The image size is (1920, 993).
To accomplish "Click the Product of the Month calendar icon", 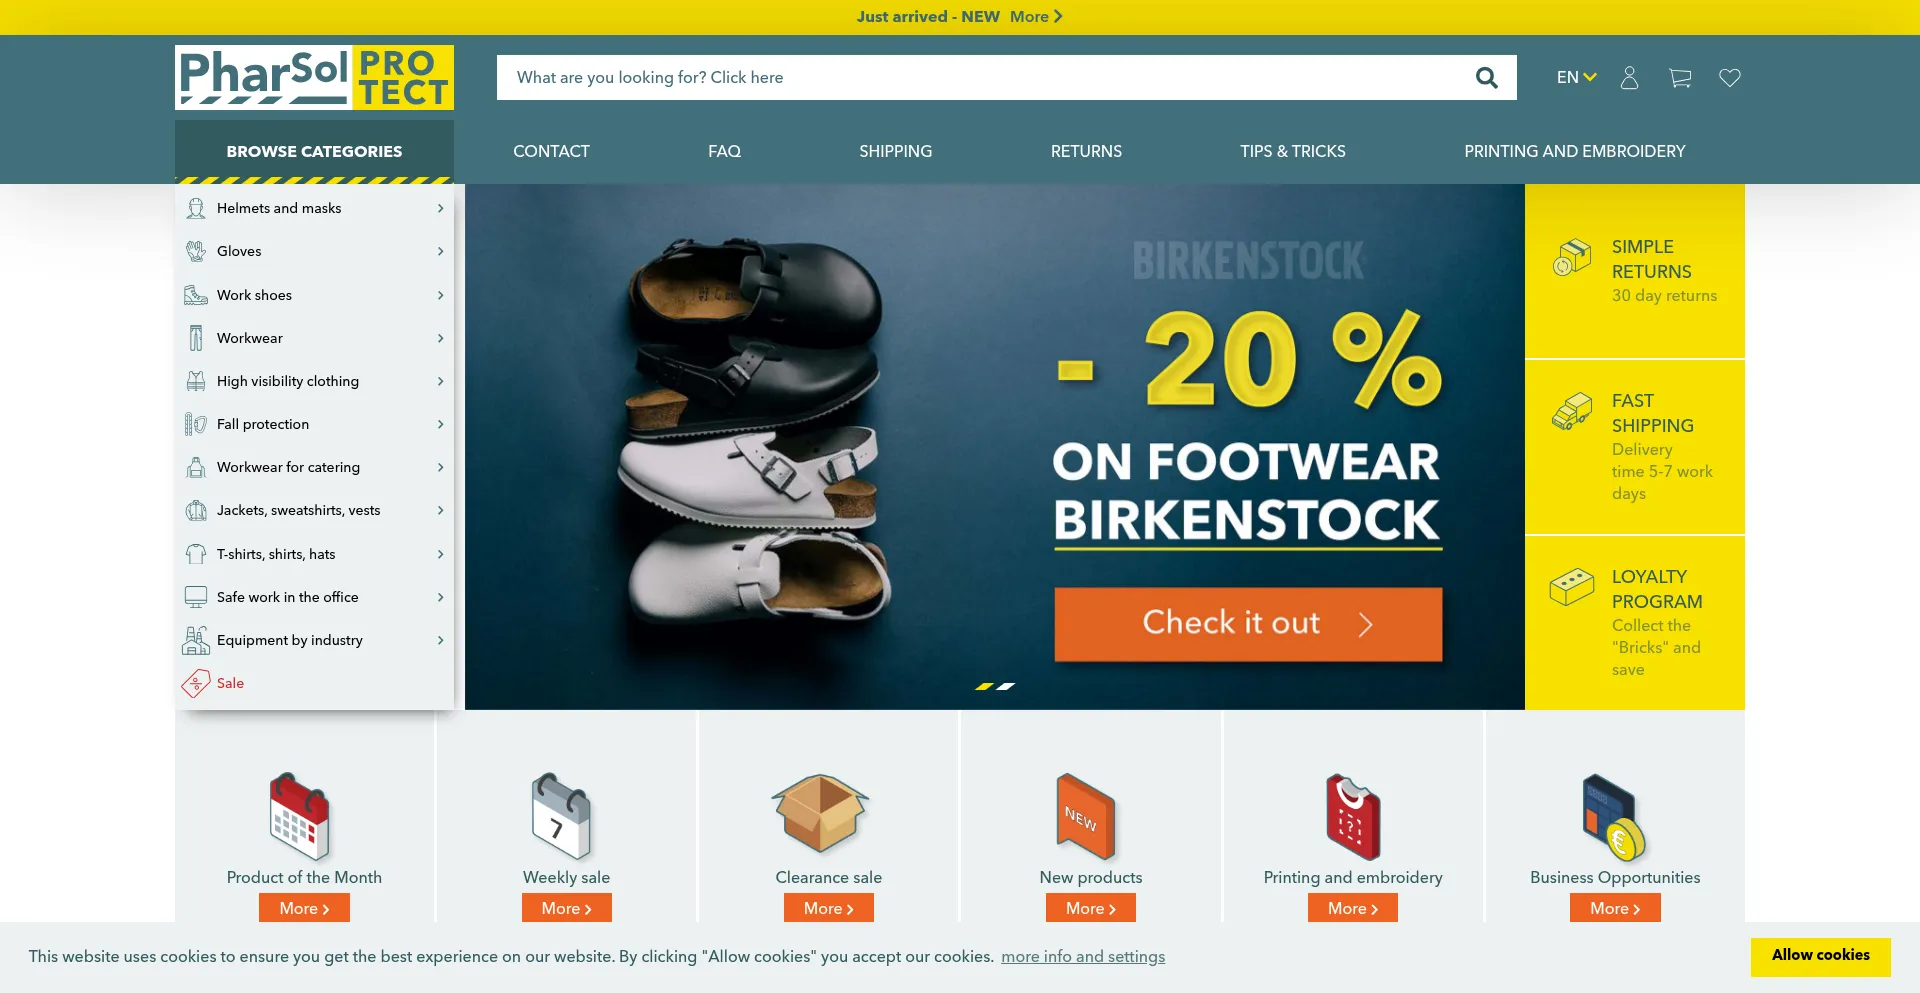I will click(x=299, y=816).
